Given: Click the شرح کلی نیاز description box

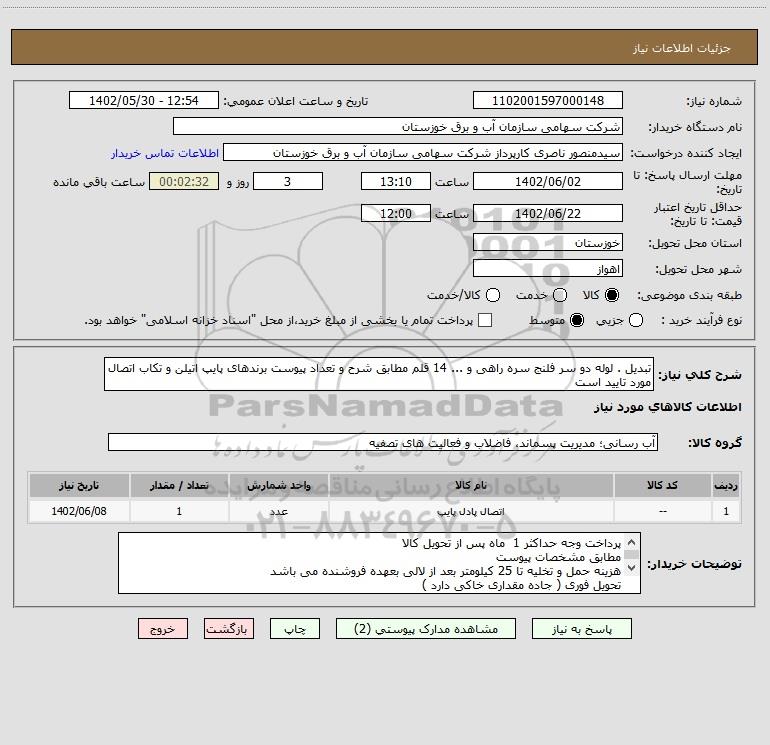Looking at the screenshot, I should [379, 374].
